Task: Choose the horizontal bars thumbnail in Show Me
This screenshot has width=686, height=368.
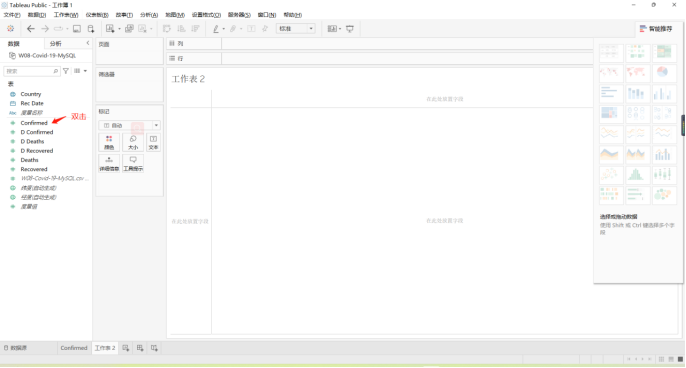Action: 610,93
